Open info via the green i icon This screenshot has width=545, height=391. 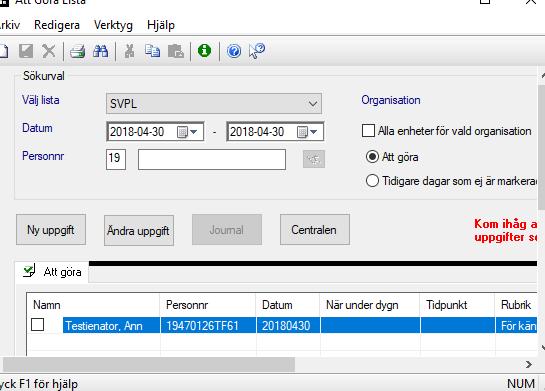click(204, 51)
